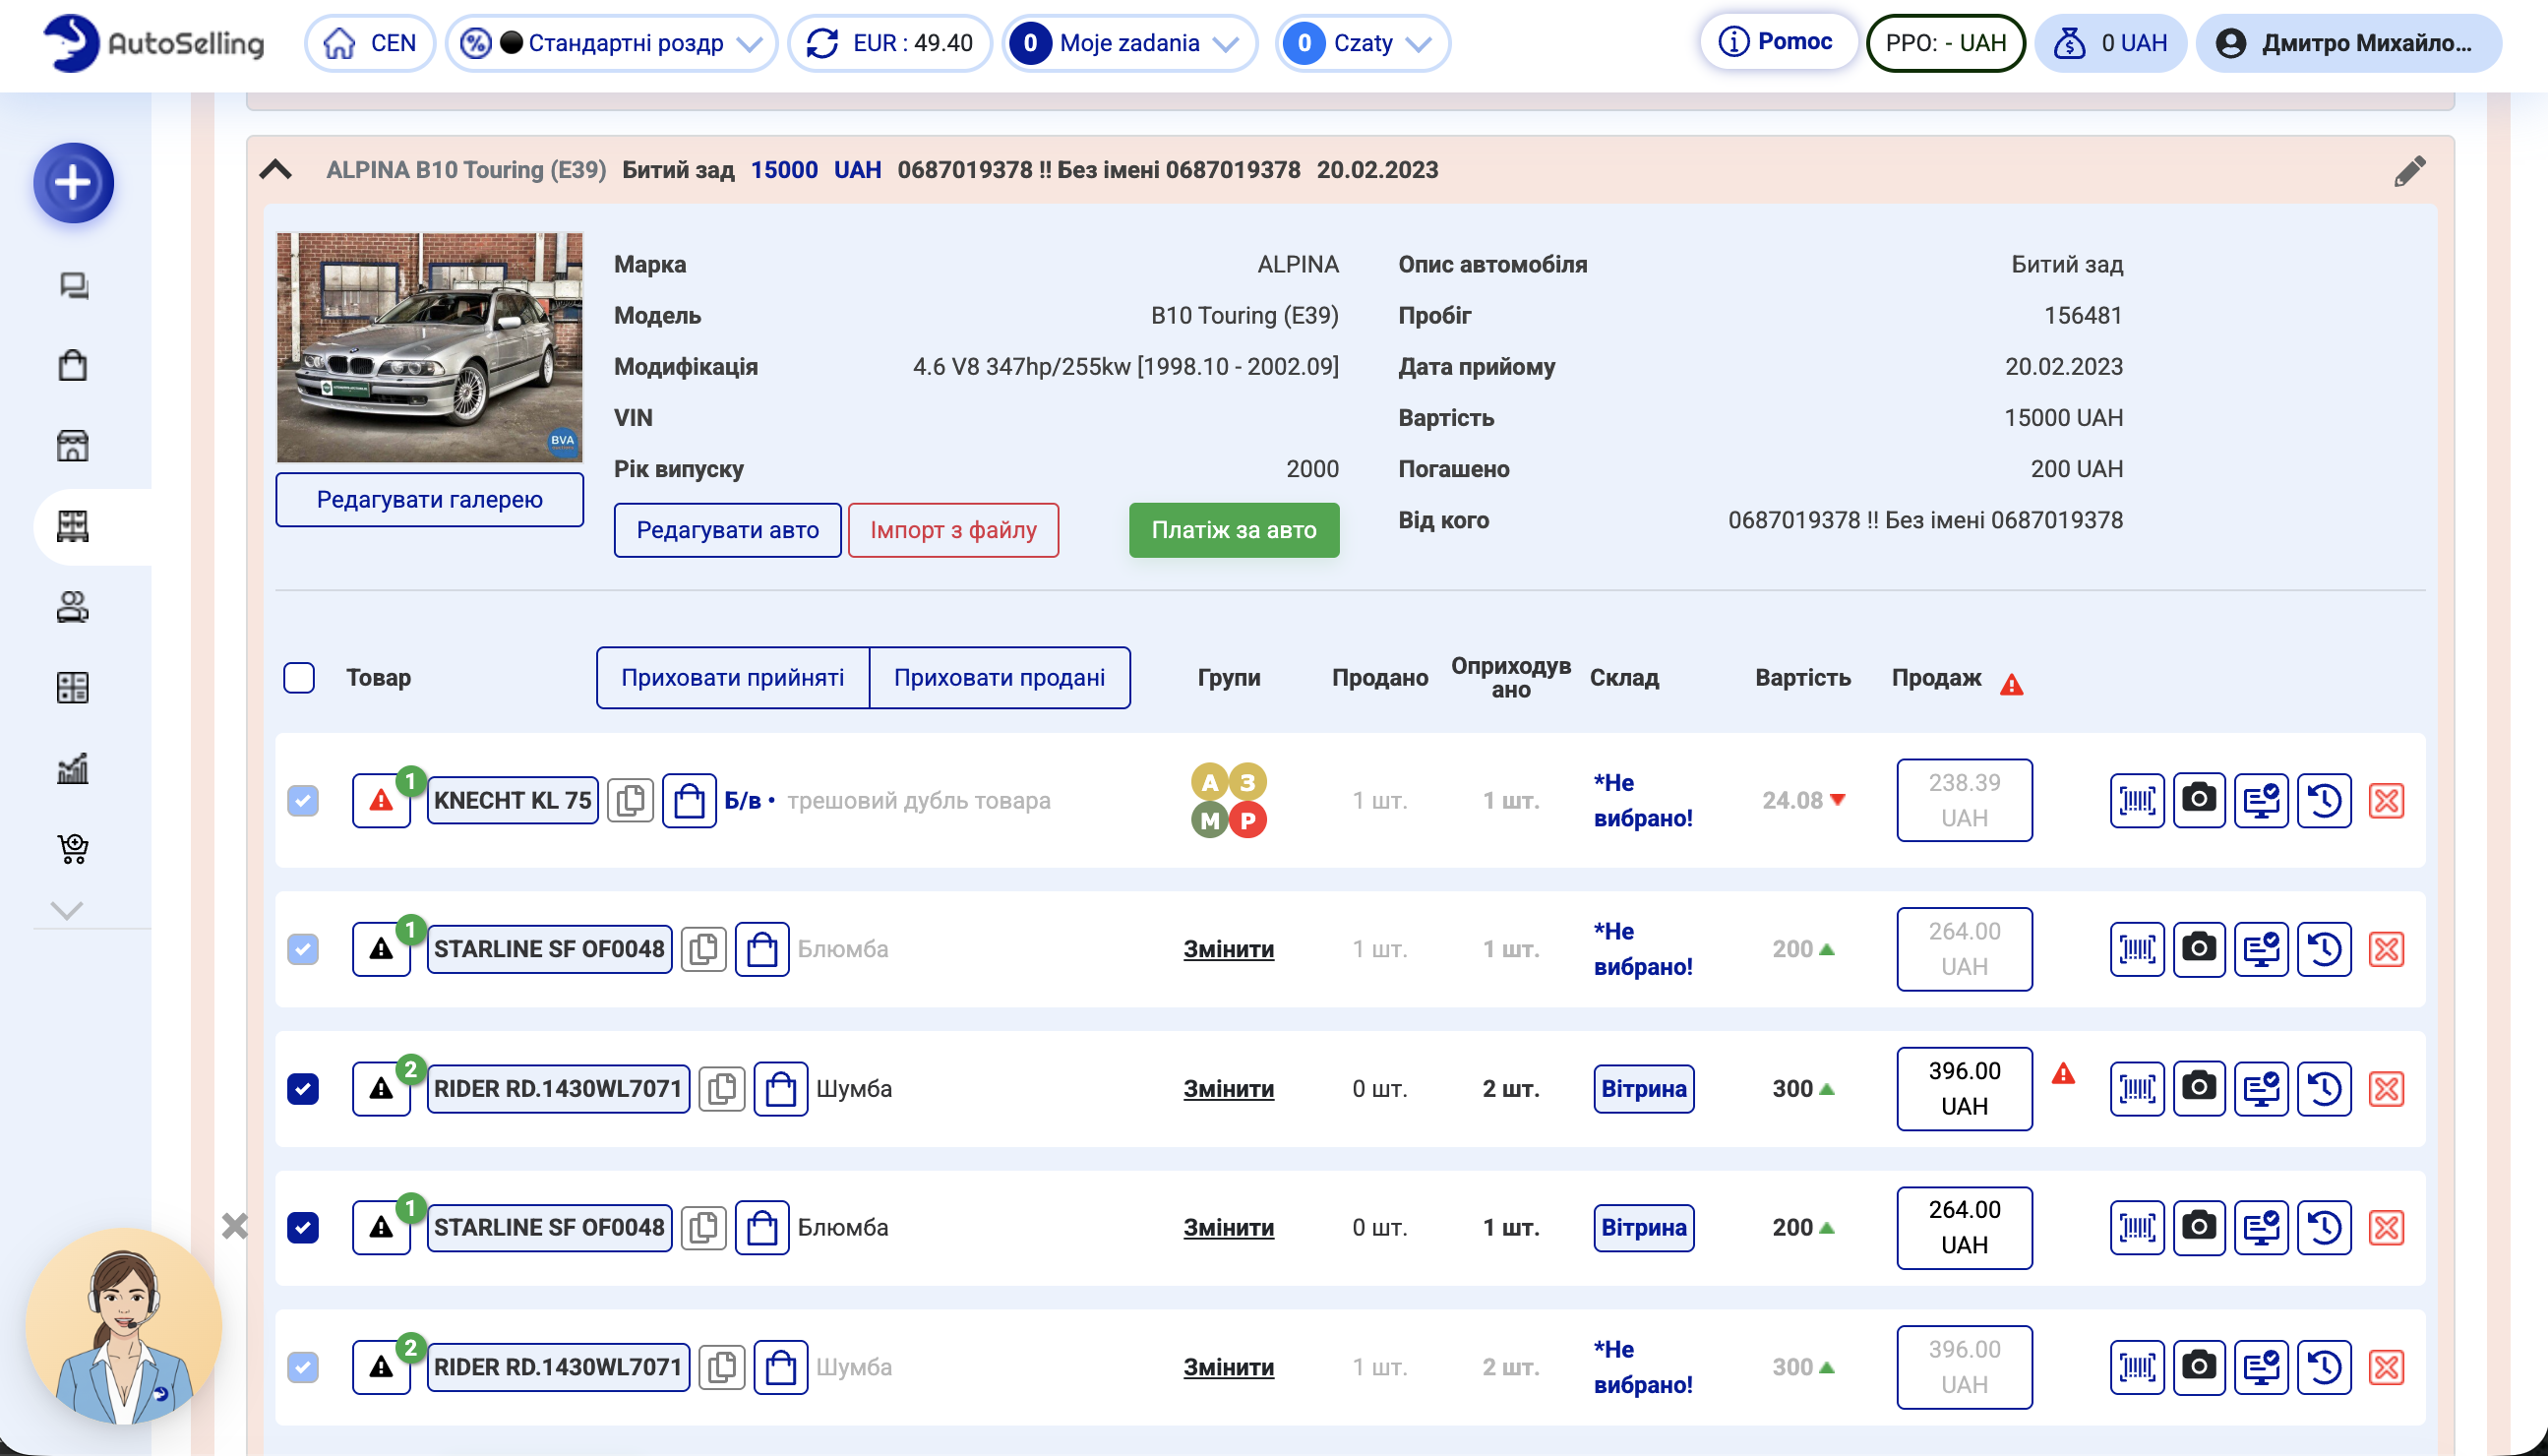
Task: Click the blue plus add button
Action: [73, 183]
